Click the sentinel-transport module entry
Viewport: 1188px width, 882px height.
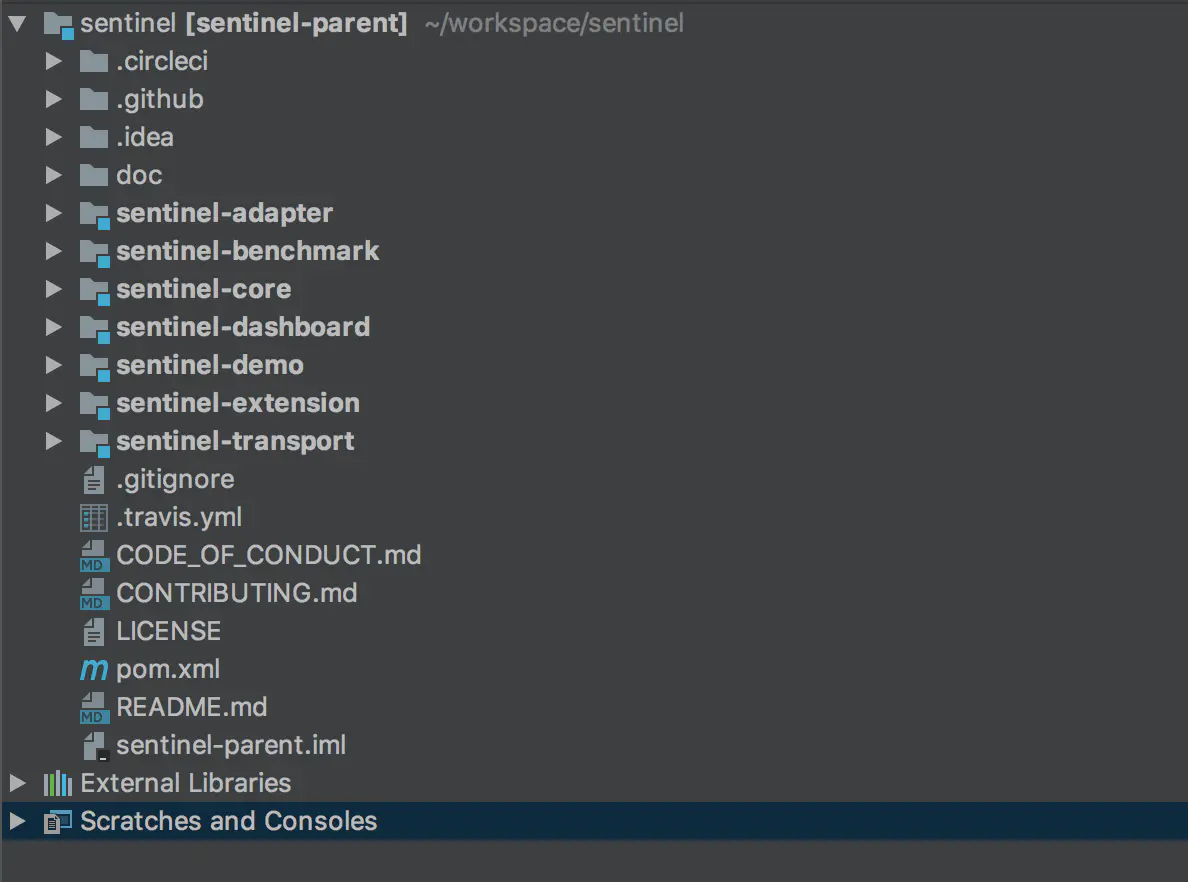(235, 441)
